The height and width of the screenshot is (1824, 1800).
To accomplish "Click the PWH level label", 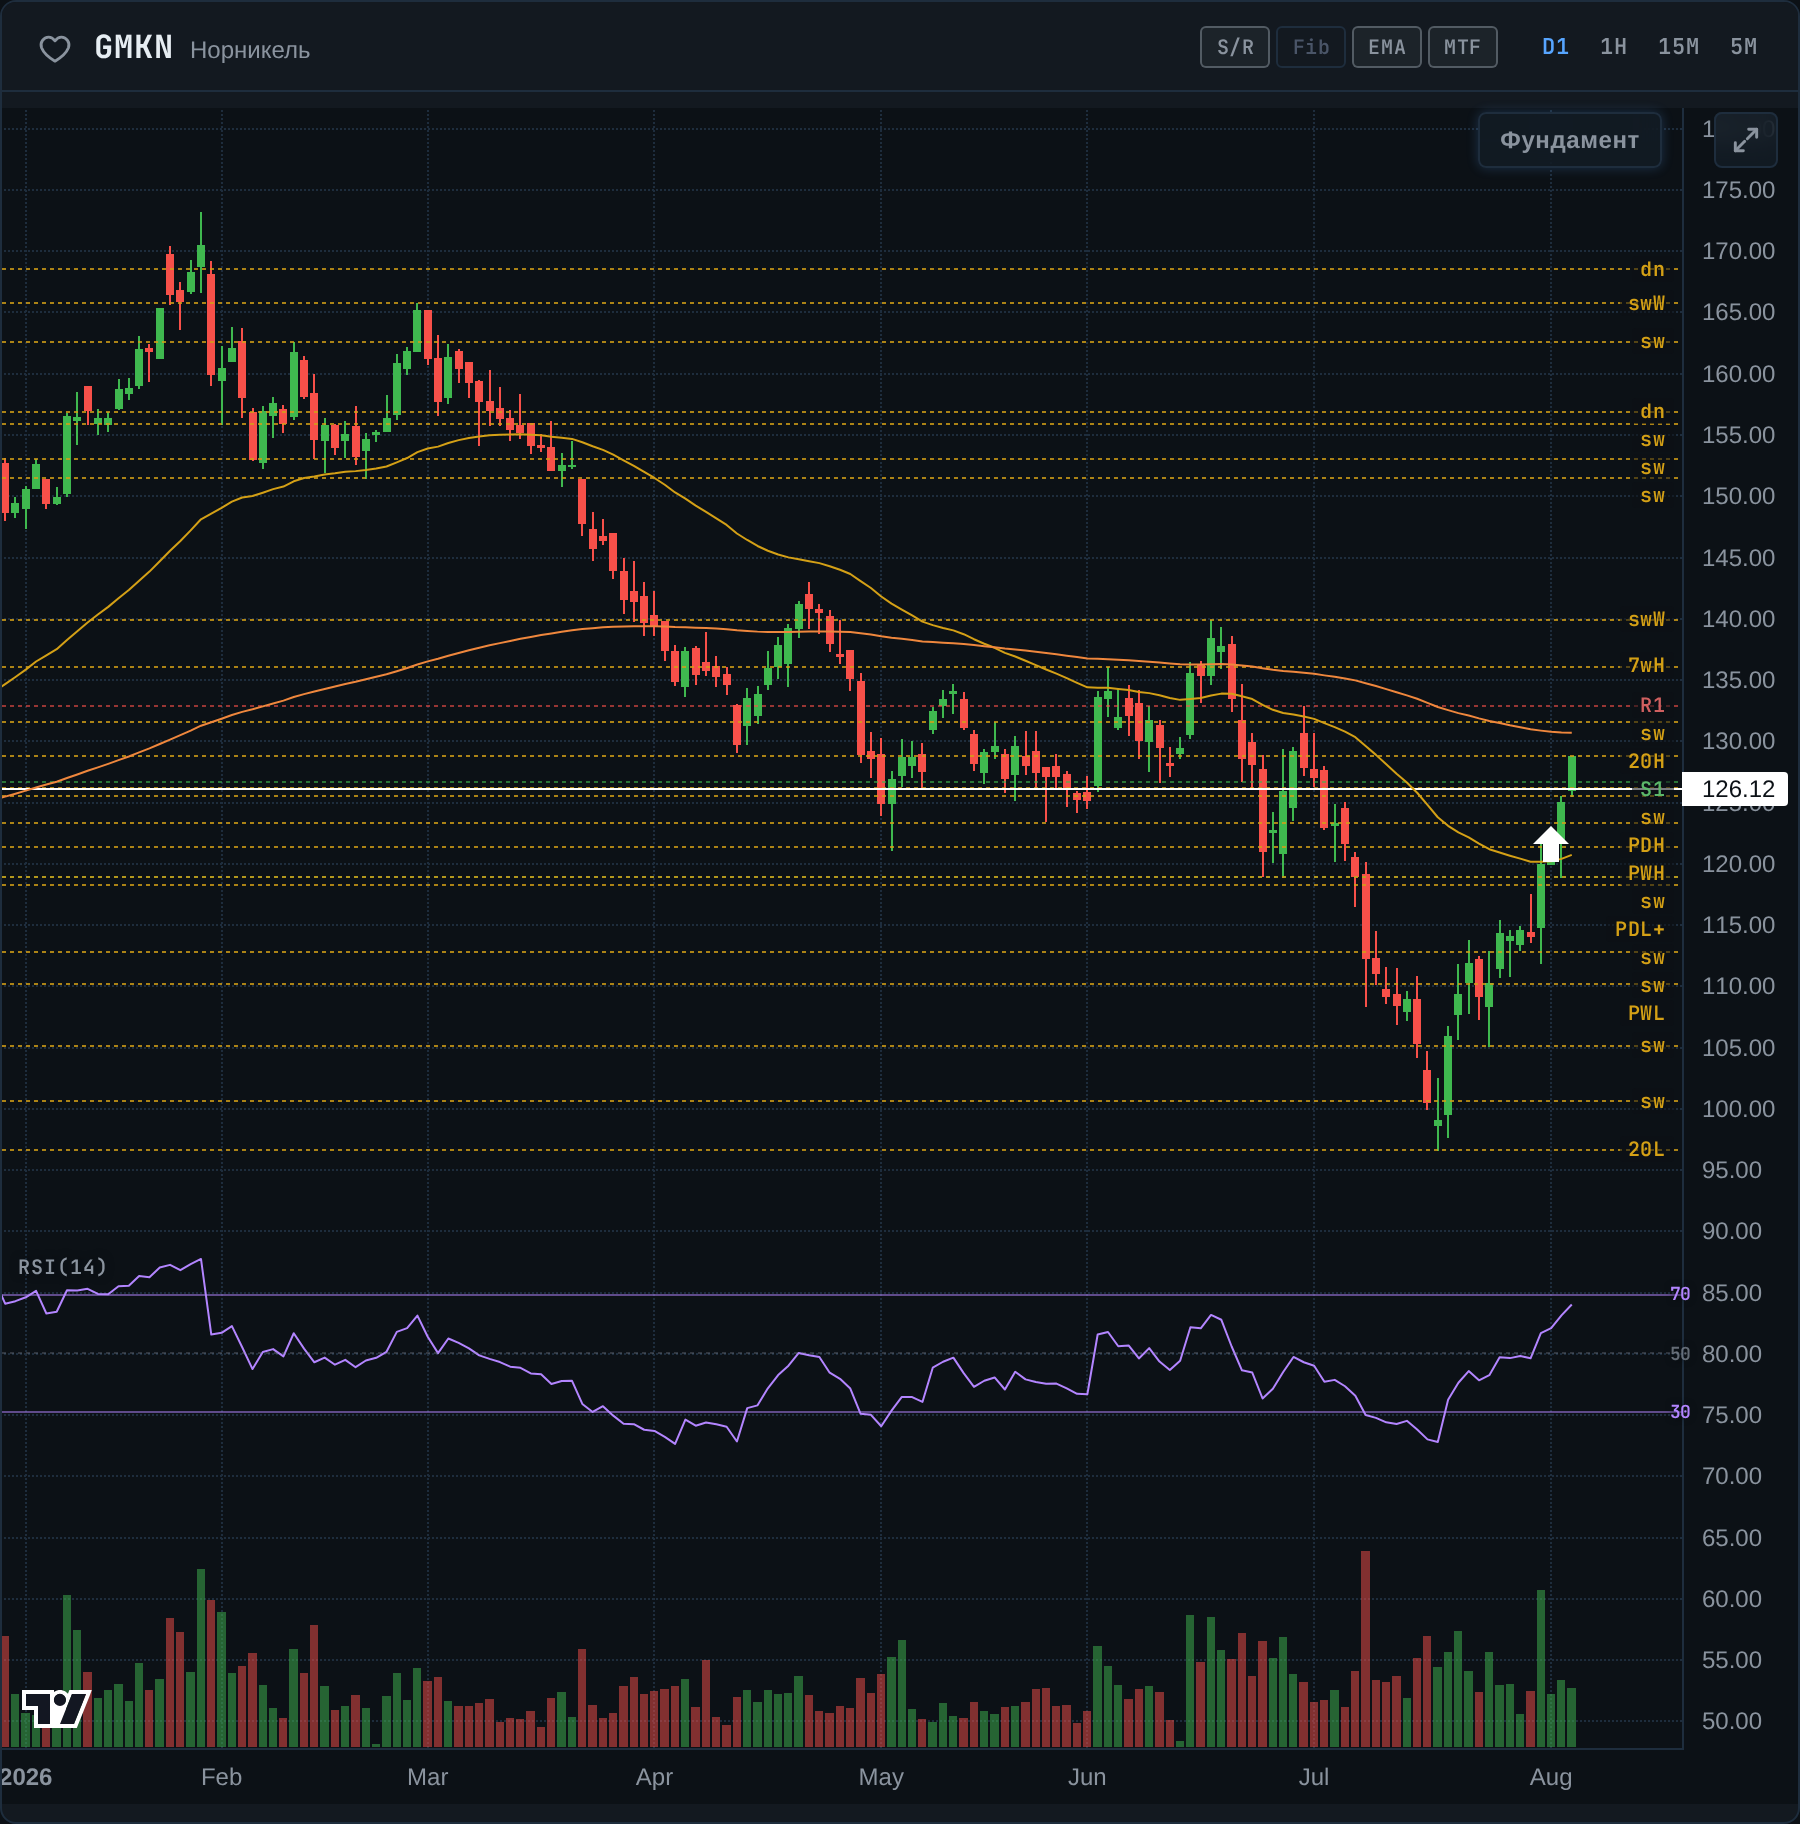I will tap(1646, 874).
